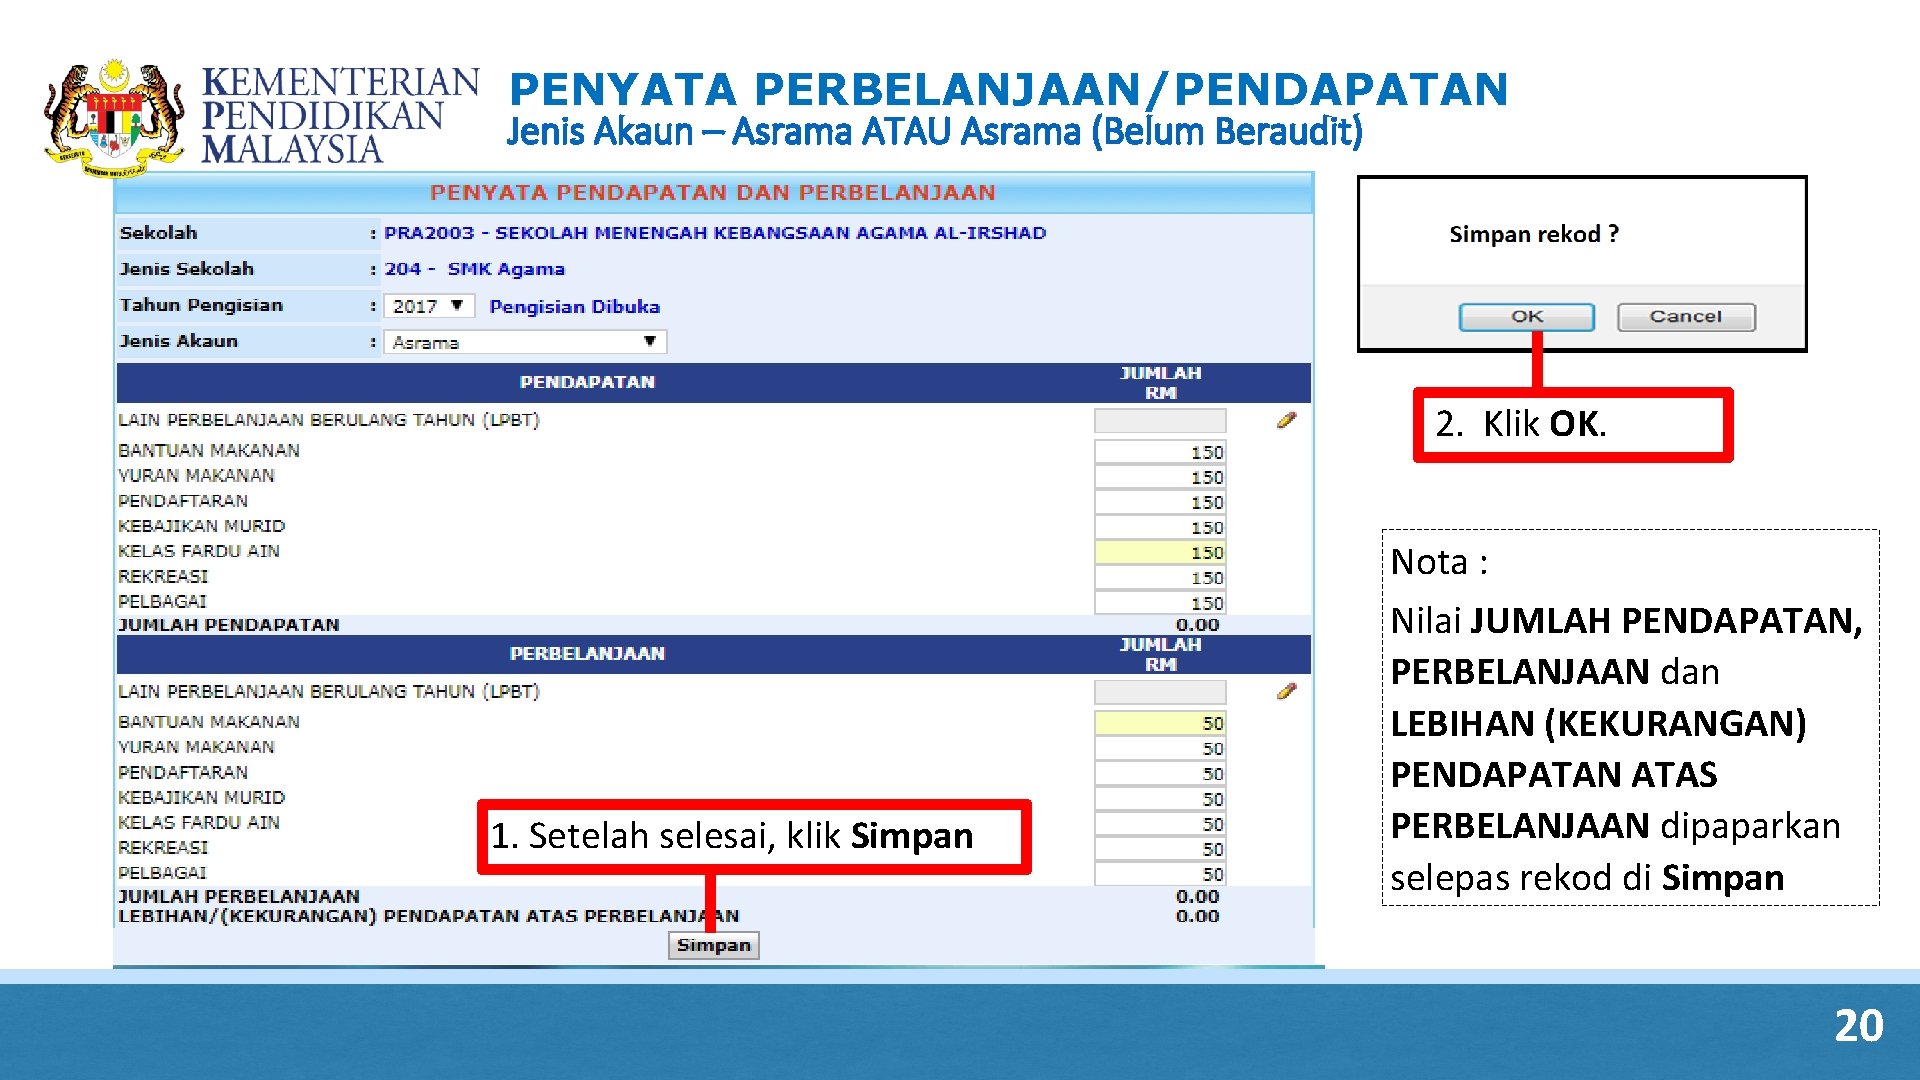Click Pendapatan Rekreasi amount field
This screenshot has height=1080, width=1920.
(x=1160, y=577)
